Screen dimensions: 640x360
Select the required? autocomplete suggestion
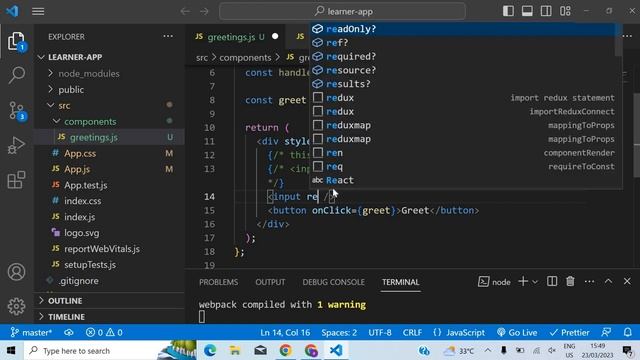click(x=463, y=56)
